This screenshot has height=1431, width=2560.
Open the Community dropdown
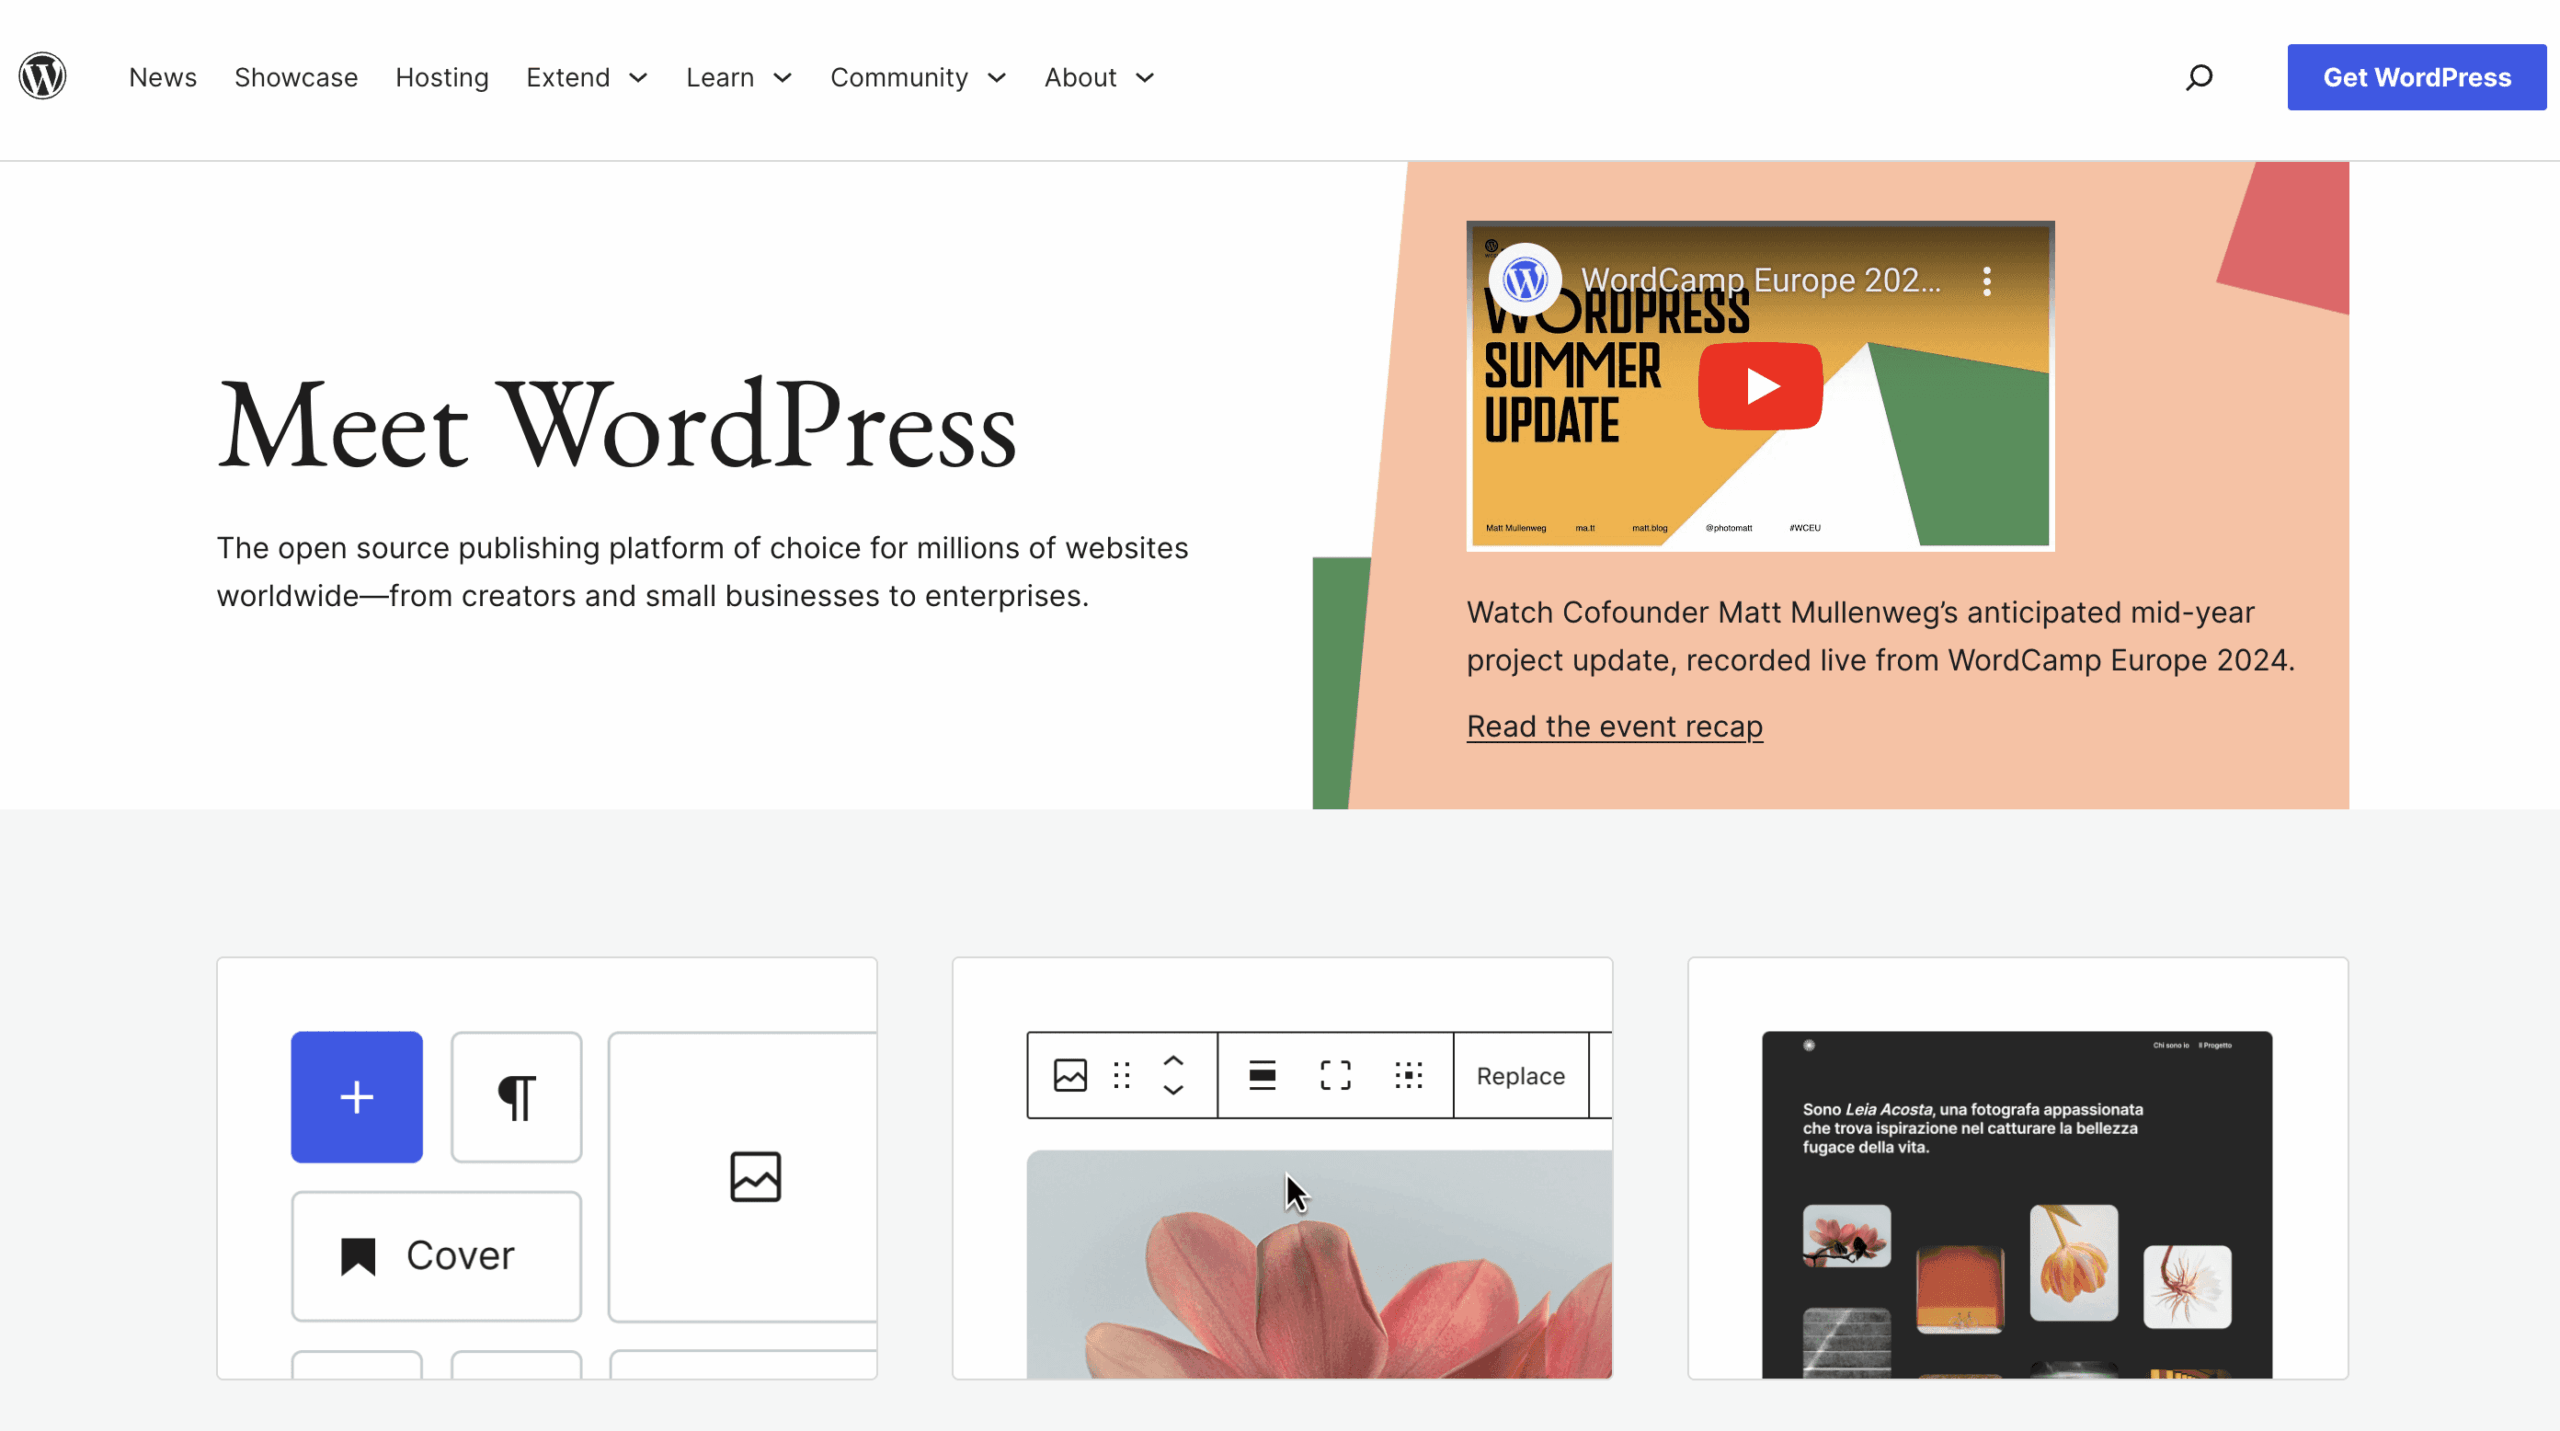(x=917, y=77)
